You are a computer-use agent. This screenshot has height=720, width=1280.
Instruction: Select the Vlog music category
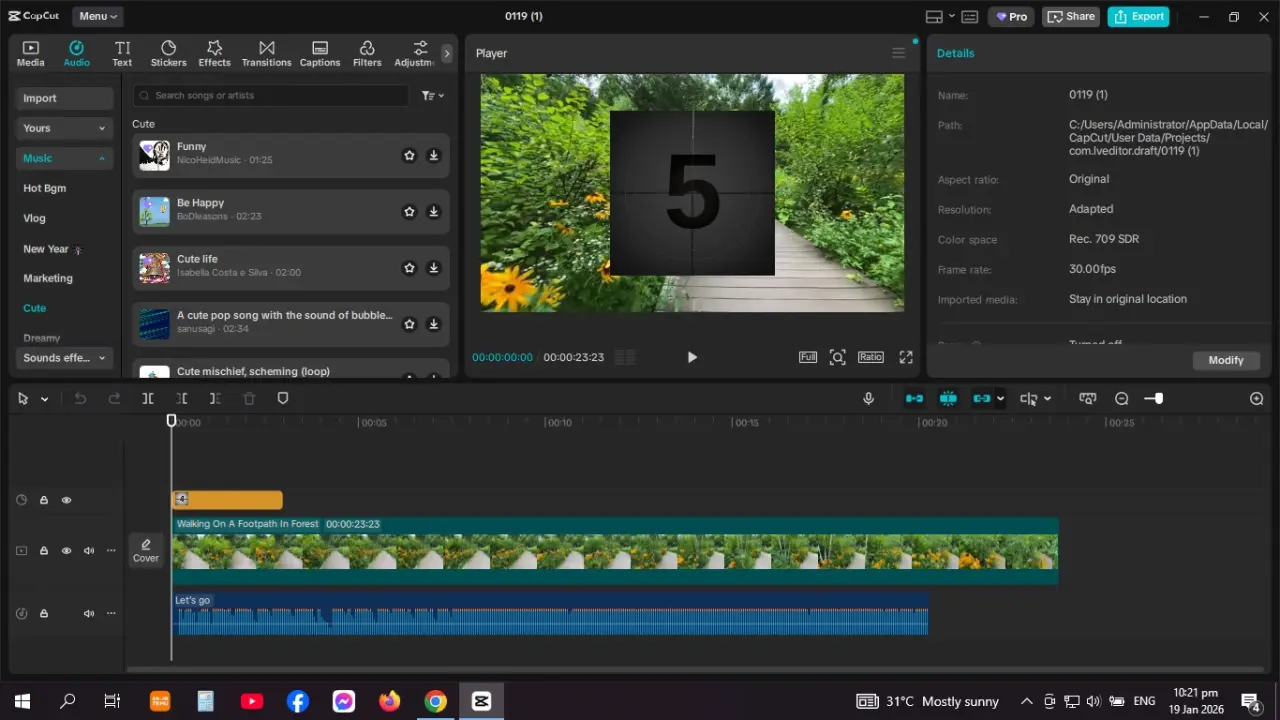pyautogui.click(x=35, y=218)
